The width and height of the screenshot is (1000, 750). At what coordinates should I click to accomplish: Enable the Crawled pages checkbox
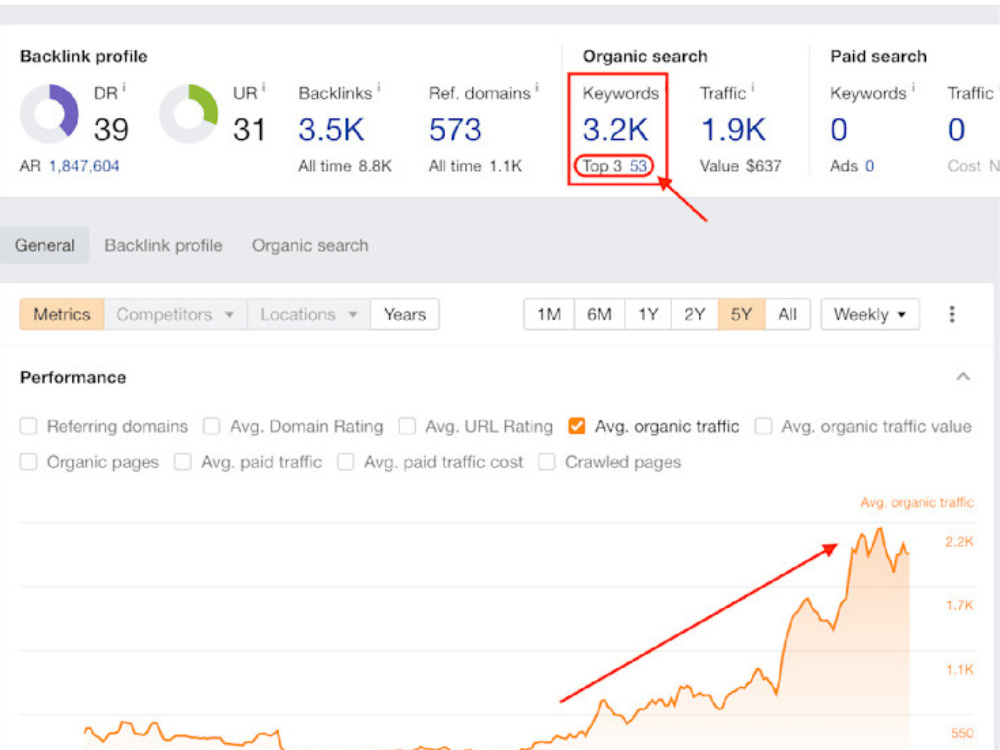[547, 462]
